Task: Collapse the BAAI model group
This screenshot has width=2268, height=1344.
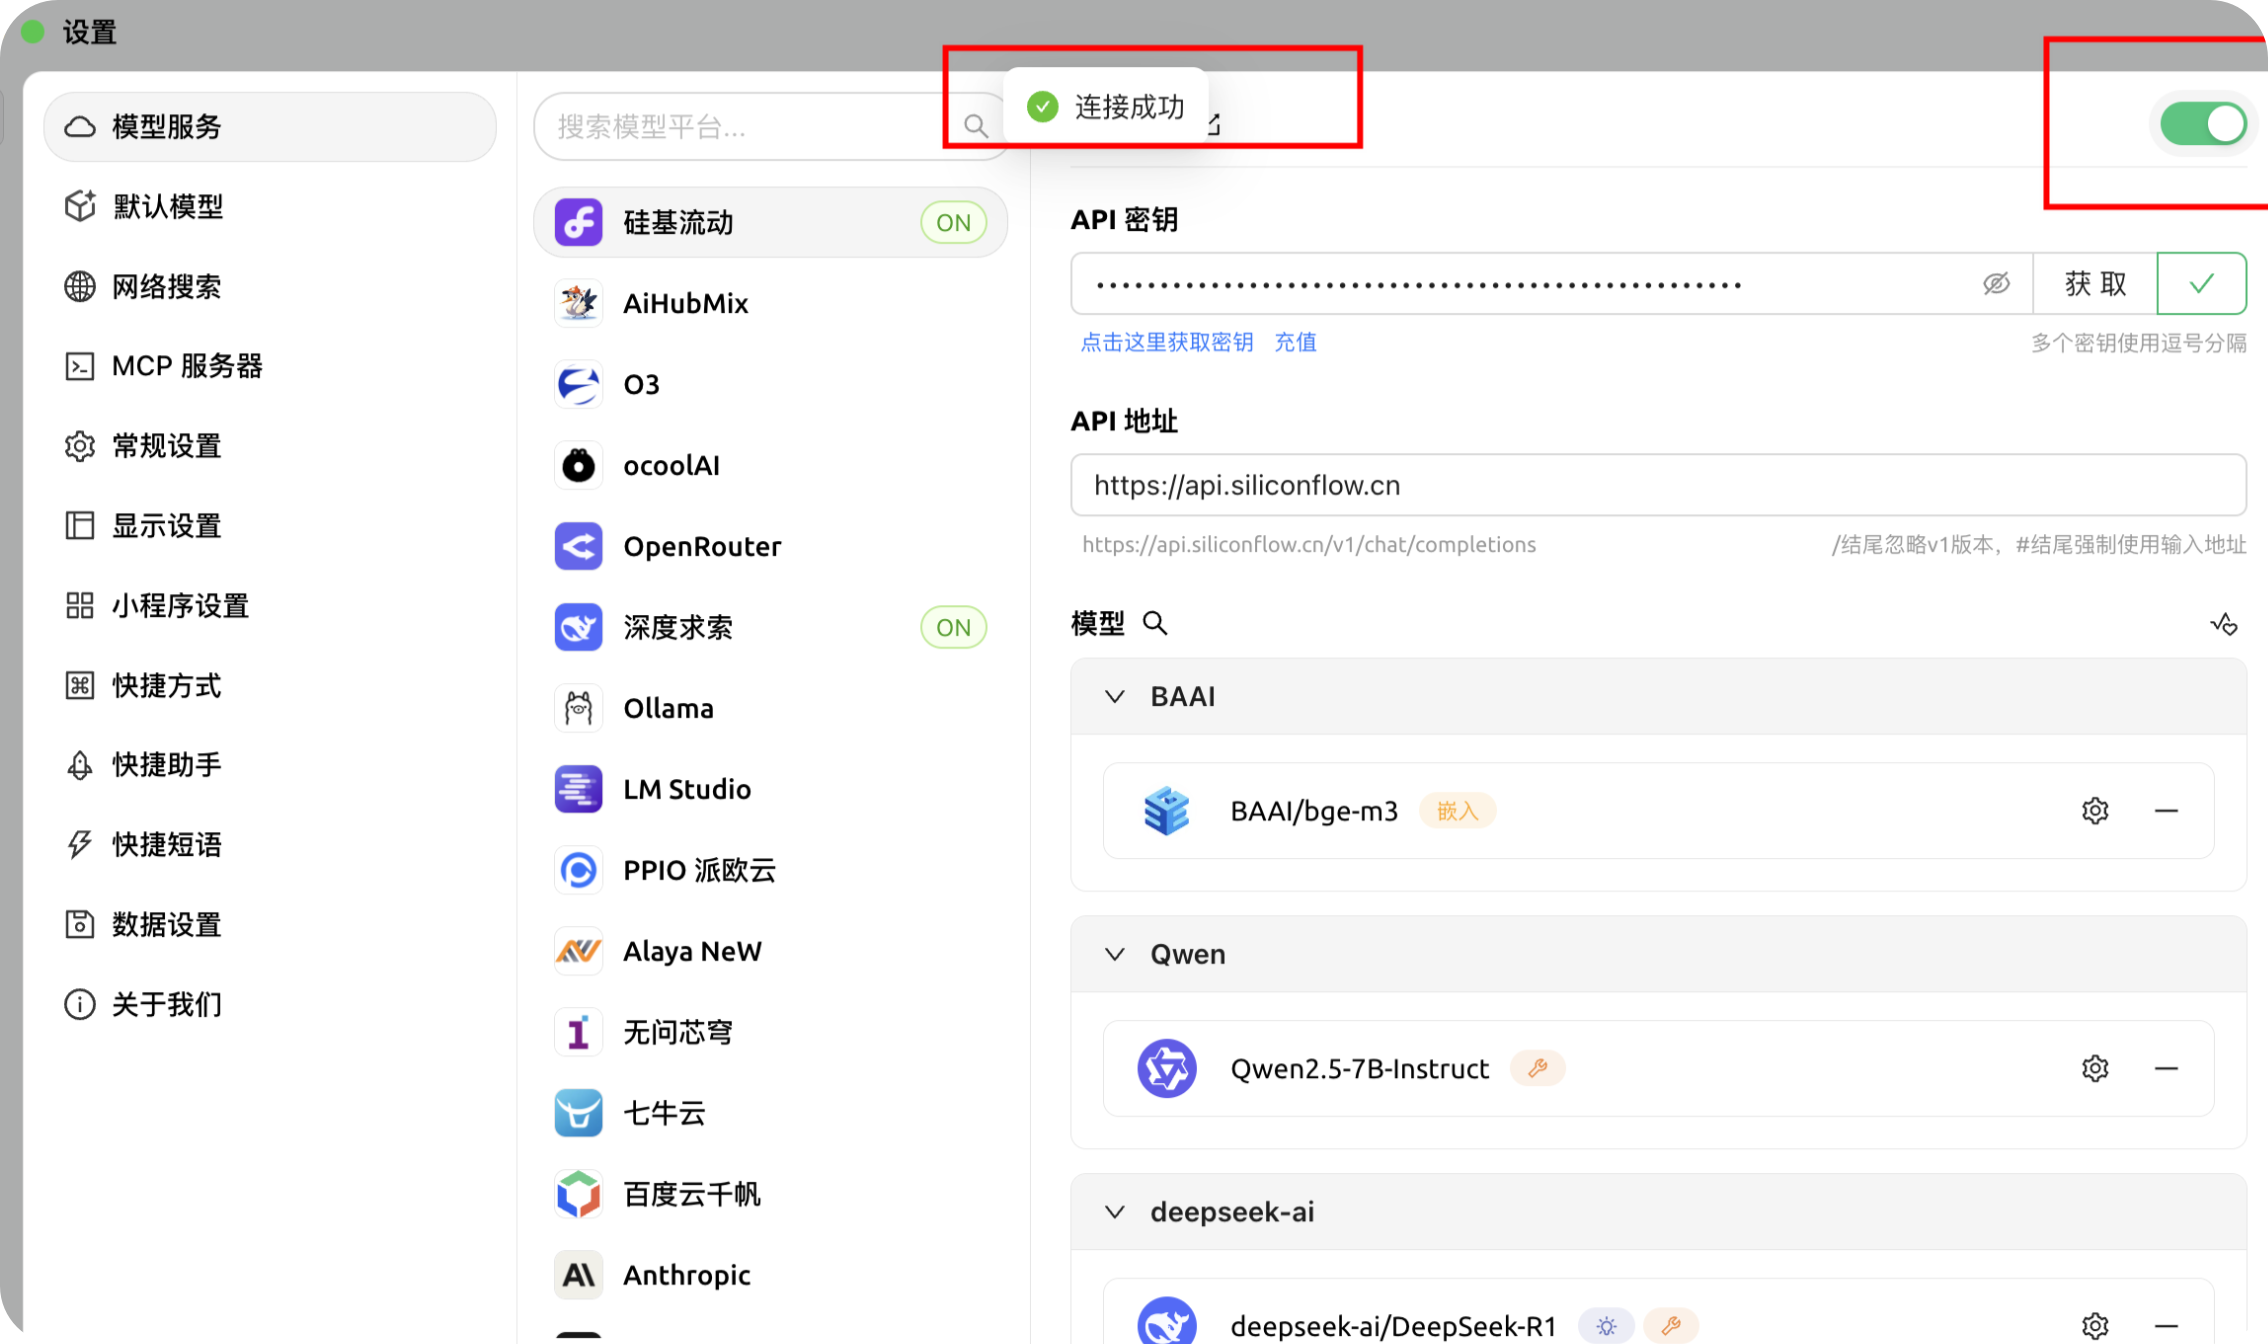Action: click(x=1114, y=696)
